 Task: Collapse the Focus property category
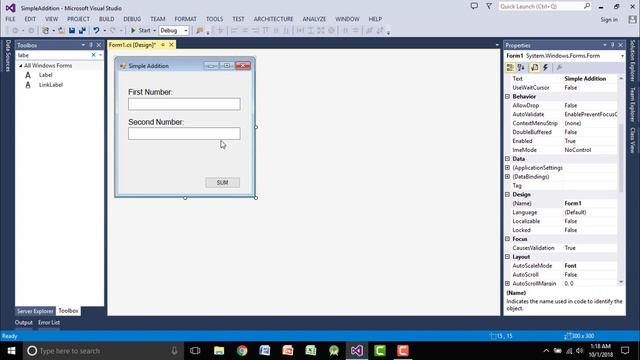507,239
